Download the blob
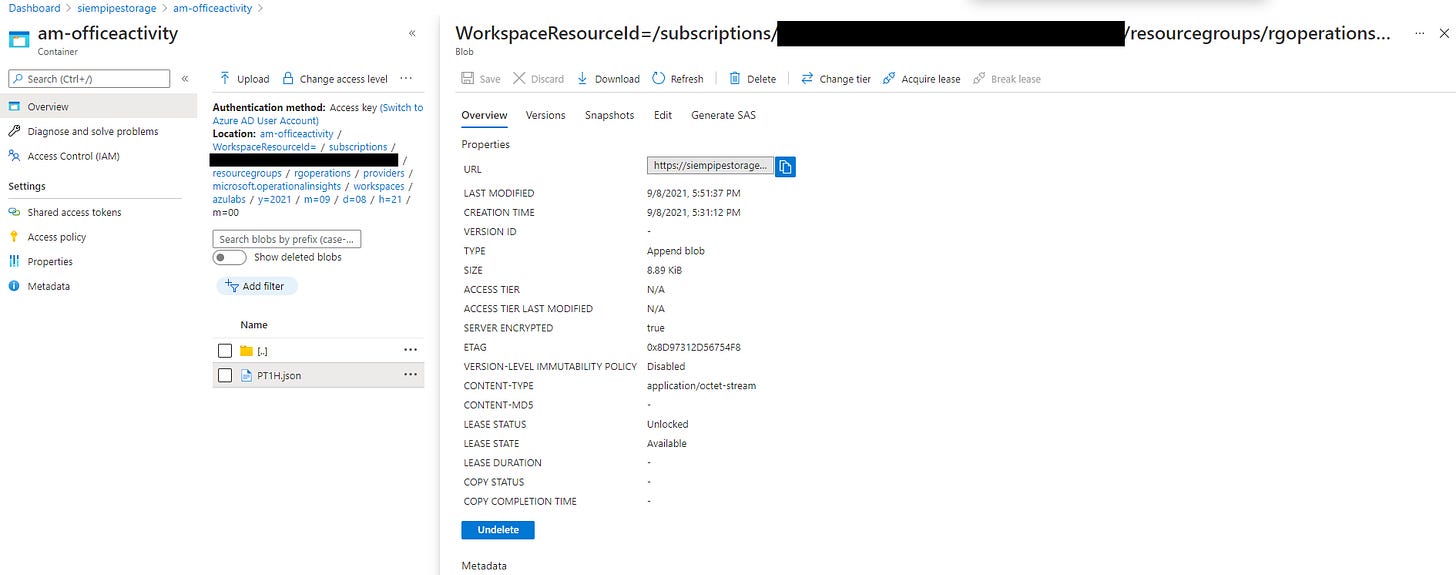Screen dimensions: 1456x575 tap(608, 78)
